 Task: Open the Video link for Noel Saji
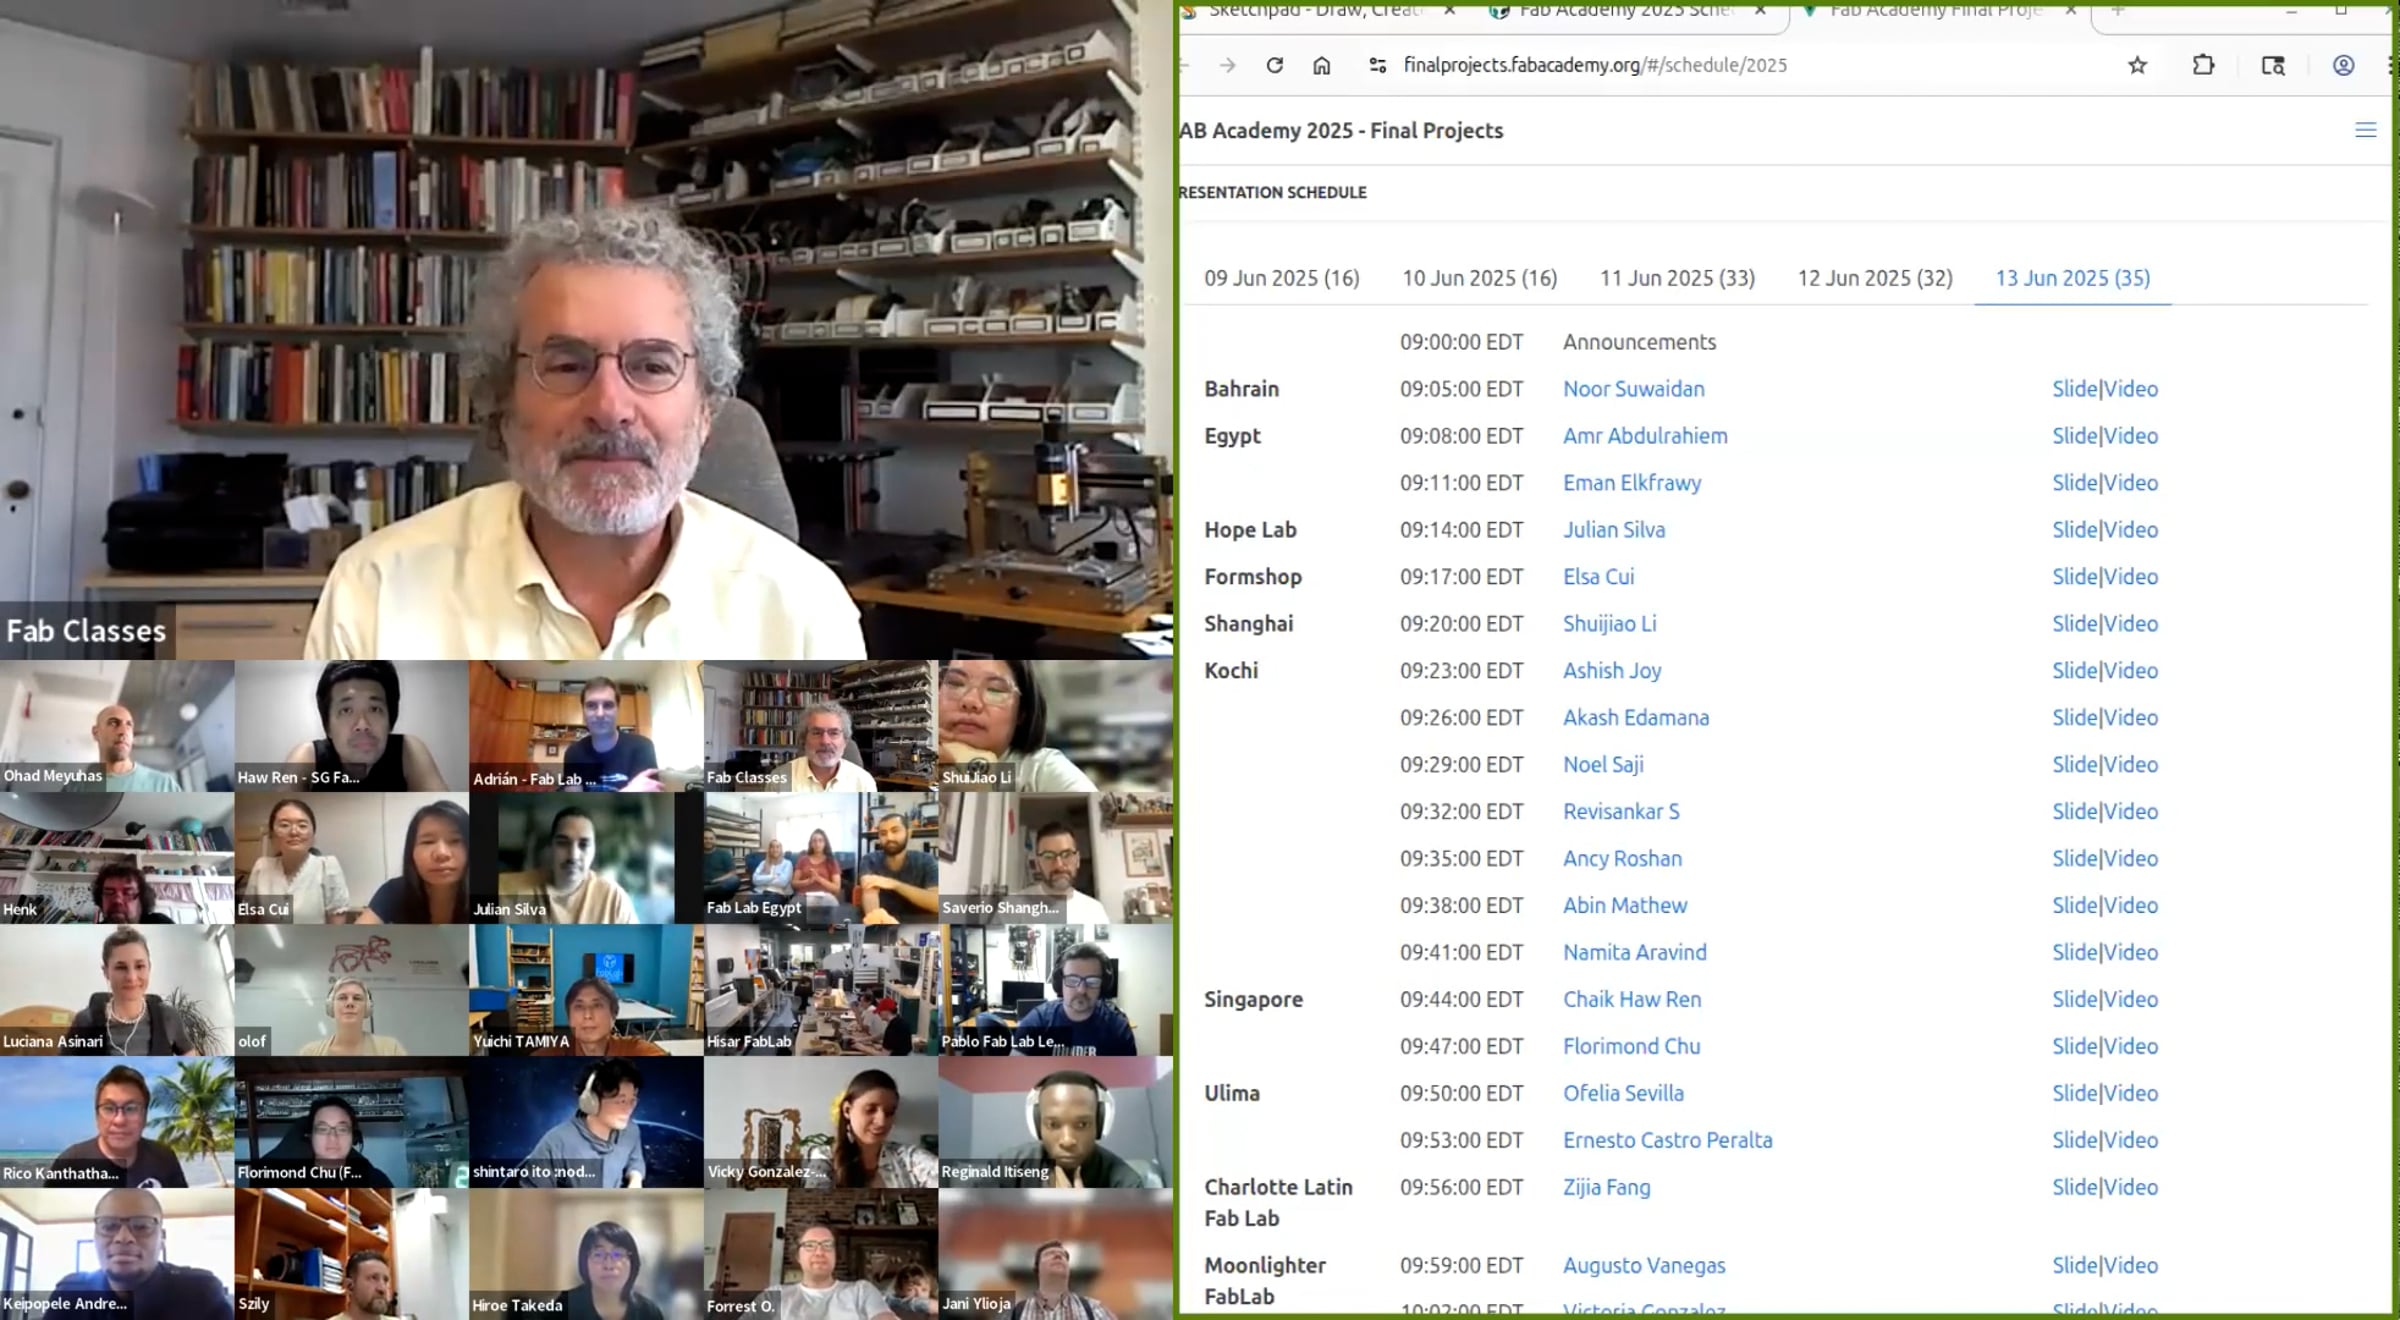[2130, 765]
